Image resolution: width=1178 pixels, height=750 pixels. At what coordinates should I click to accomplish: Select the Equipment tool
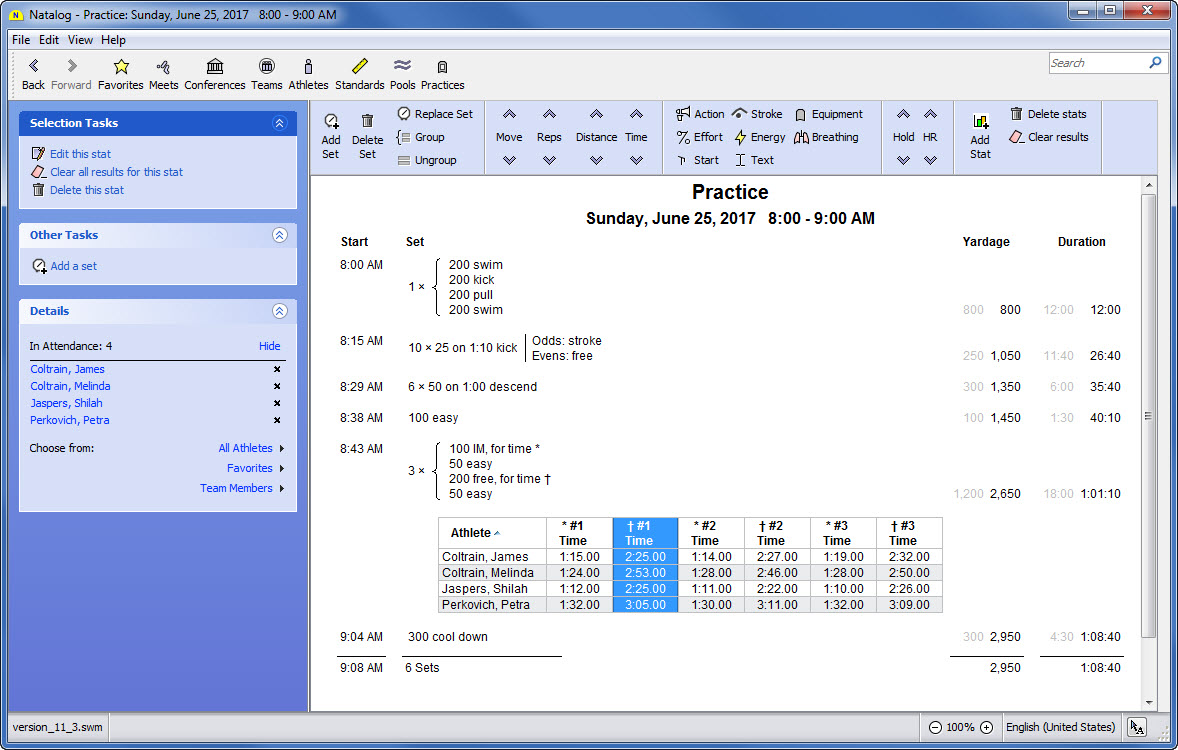pos(828,114)
